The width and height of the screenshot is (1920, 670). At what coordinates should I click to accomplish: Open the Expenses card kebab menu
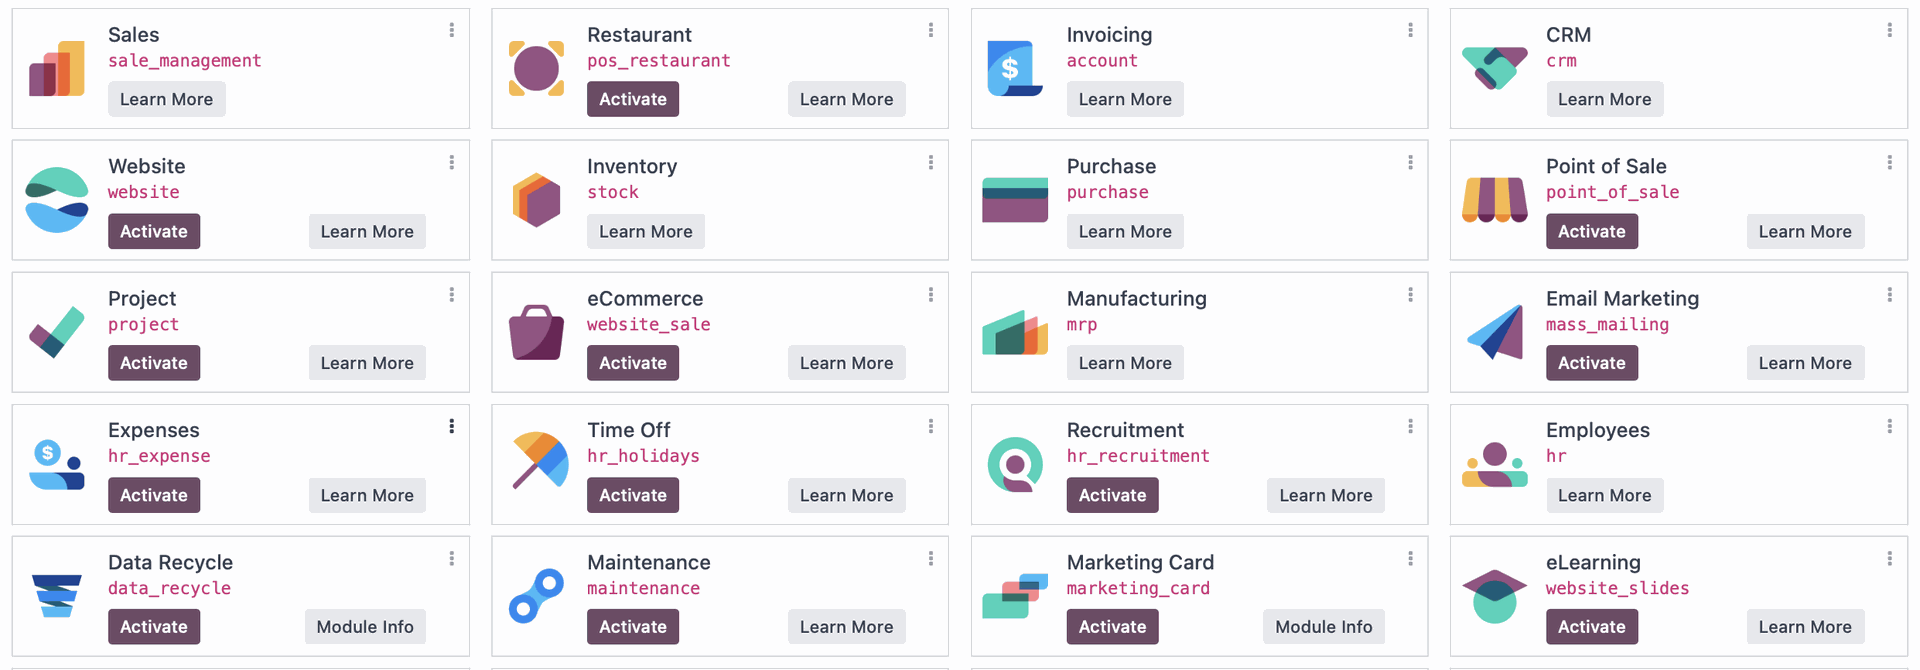click(452, 427)
